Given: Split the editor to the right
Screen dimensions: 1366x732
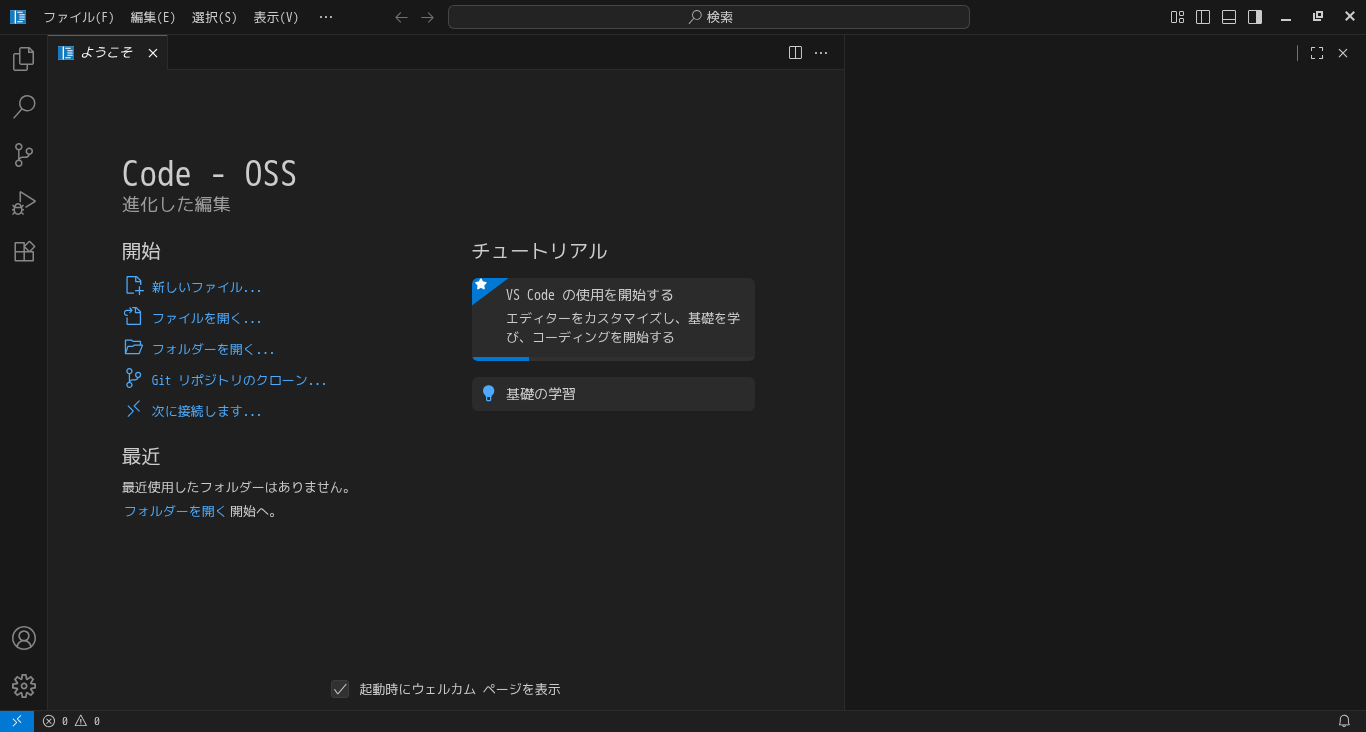Looking at the screenshot, I should click(x=795, y=53).
